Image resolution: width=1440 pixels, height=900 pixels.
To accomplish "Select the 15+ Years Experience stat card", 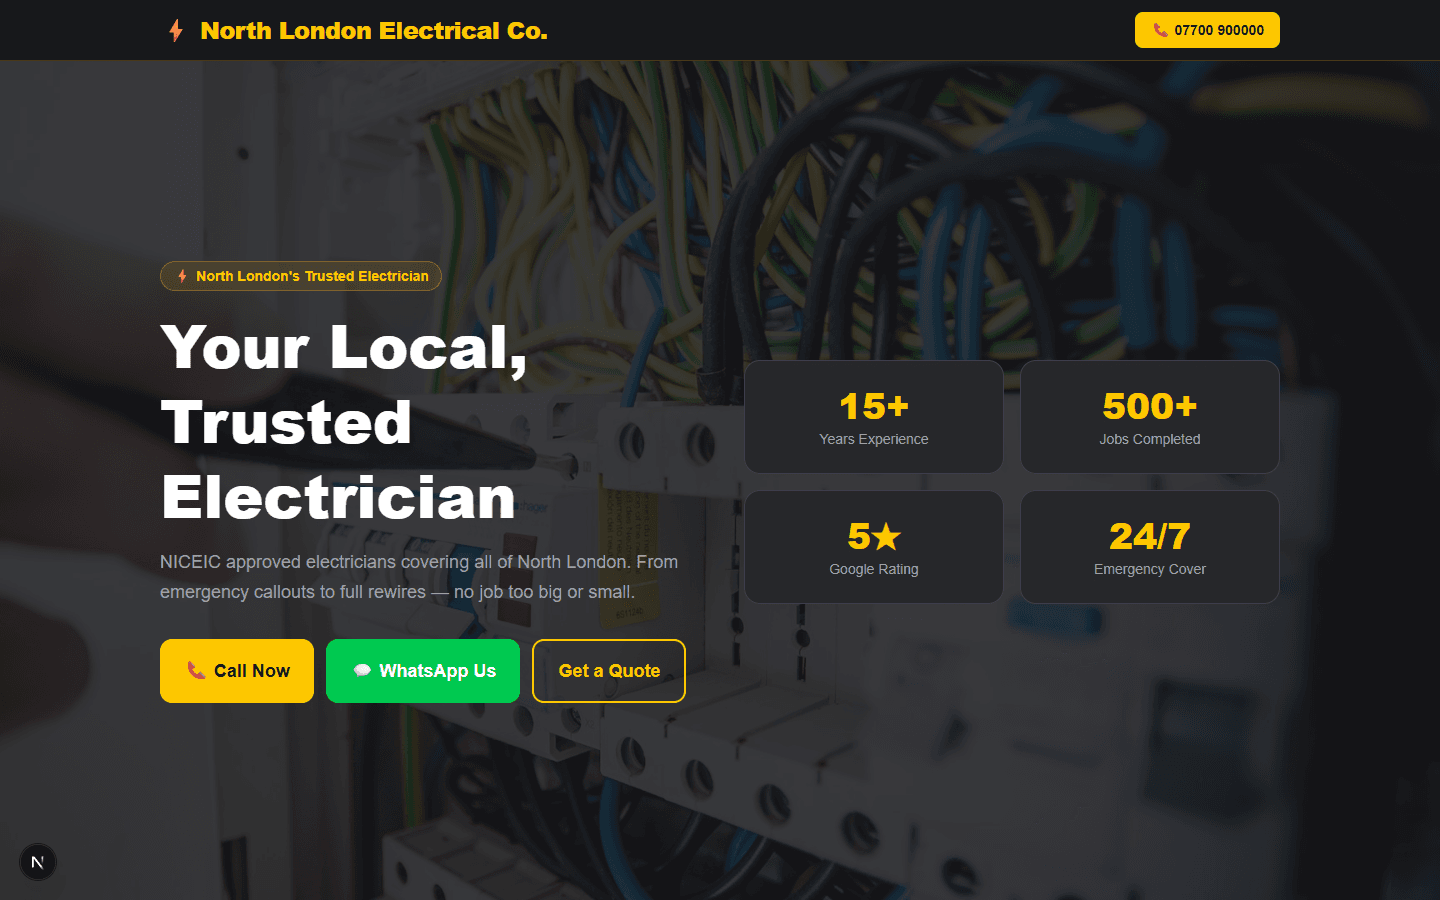I will coord(873,416).
